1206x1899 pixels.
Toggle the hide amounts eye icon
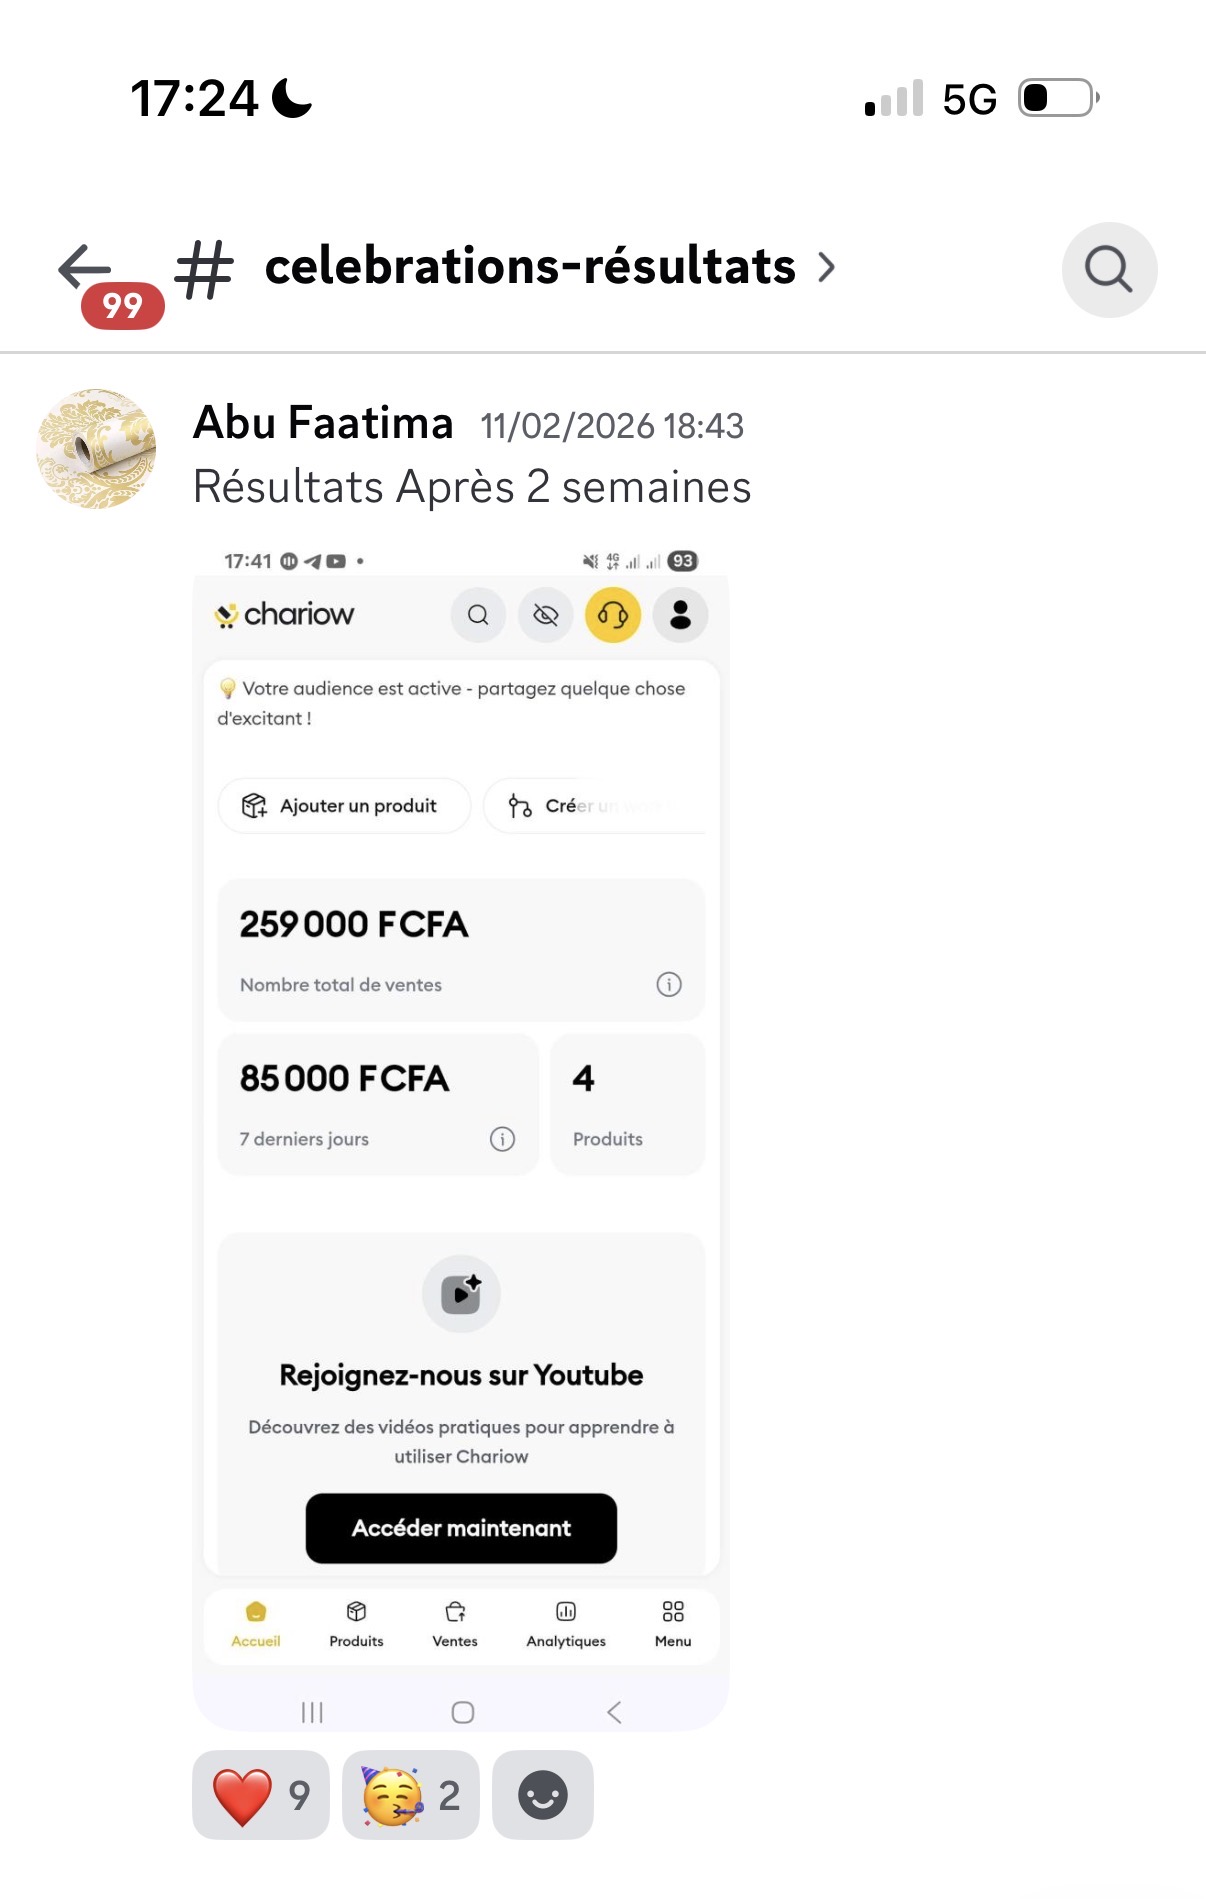(545, 615)
